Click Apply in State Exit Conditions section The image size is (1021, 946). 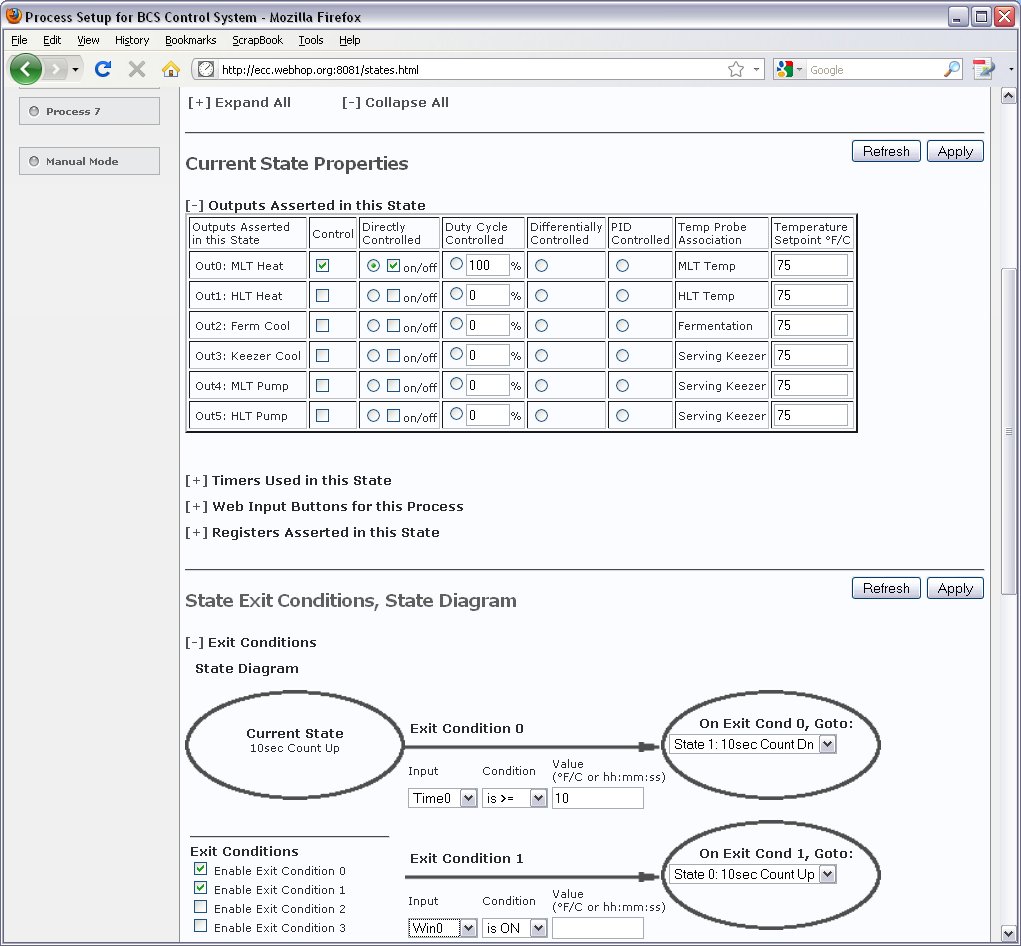pos(955,588)
